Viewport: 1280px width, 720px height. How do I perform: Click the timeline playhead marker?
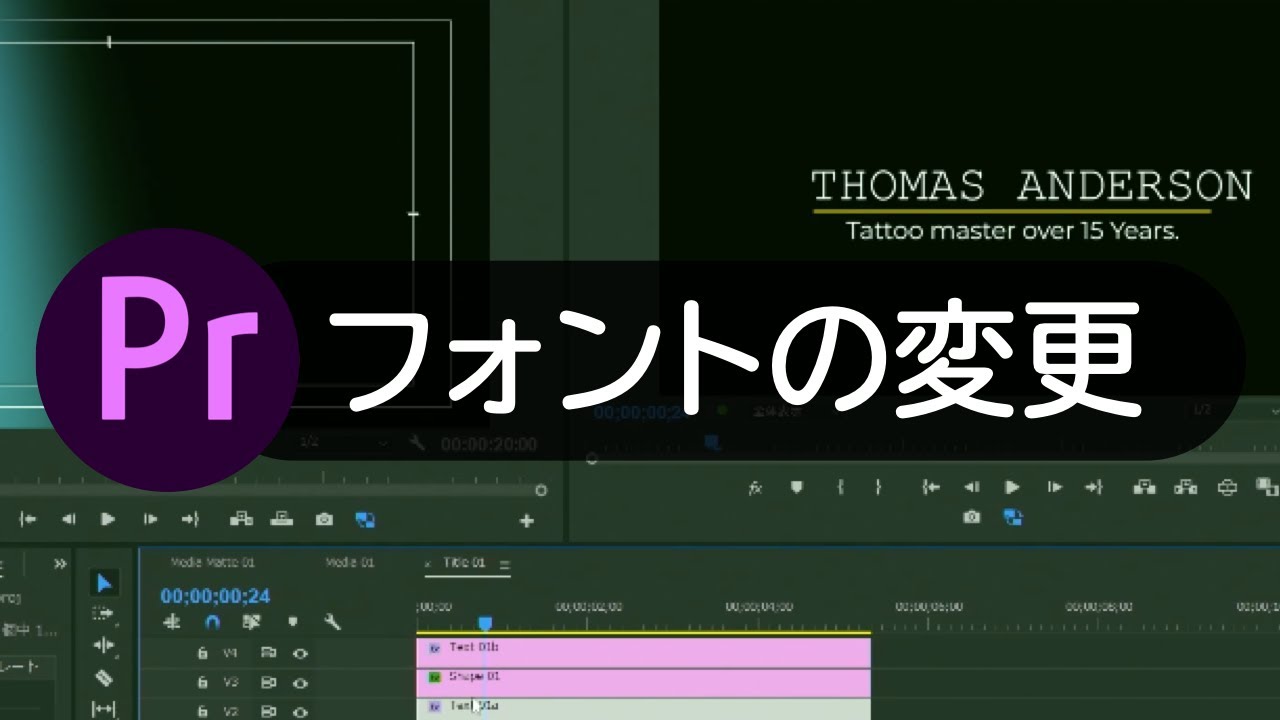tap(485, 624)
